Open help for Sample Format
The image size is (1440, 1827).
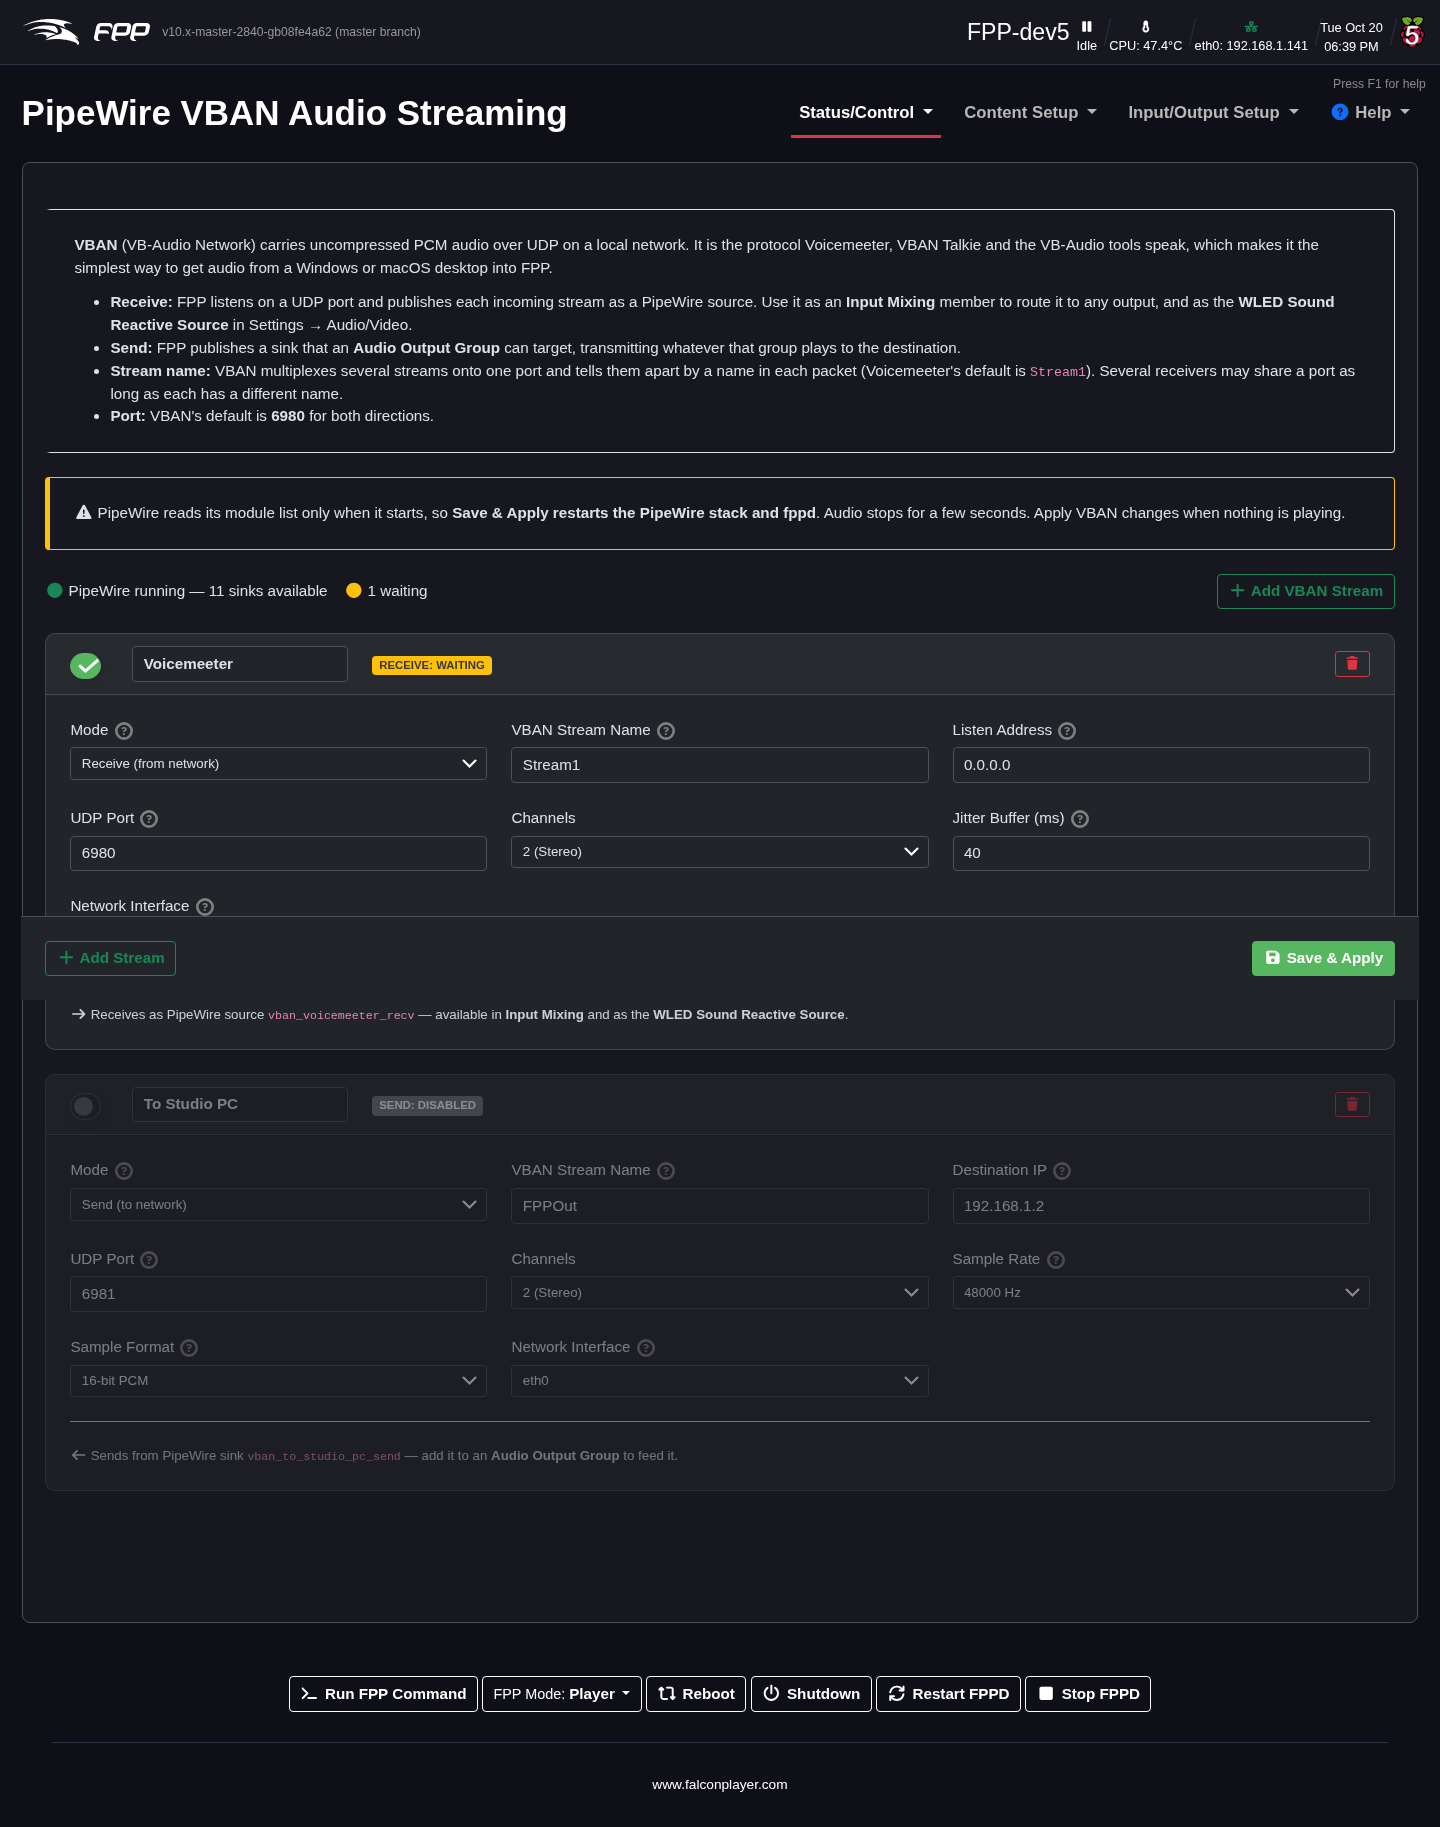189,1348
